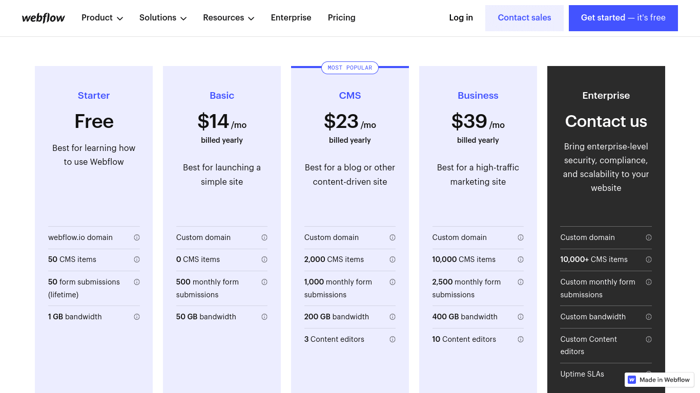This screenshot has width=700, height=393.
Task: Click 'Best for a high-traffic marketing site'
Action: [x=478, y=175]
